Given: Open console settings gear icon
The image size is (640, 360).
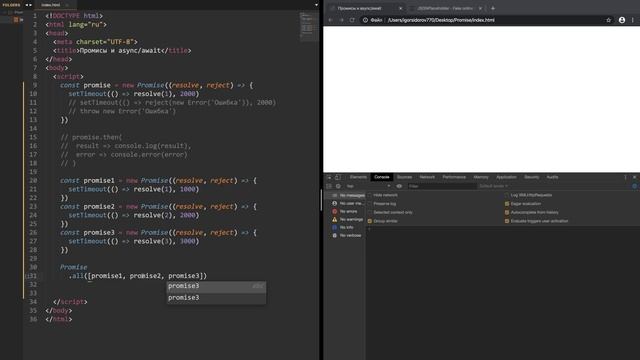Looking at the screenshot, I should (635, 186).
